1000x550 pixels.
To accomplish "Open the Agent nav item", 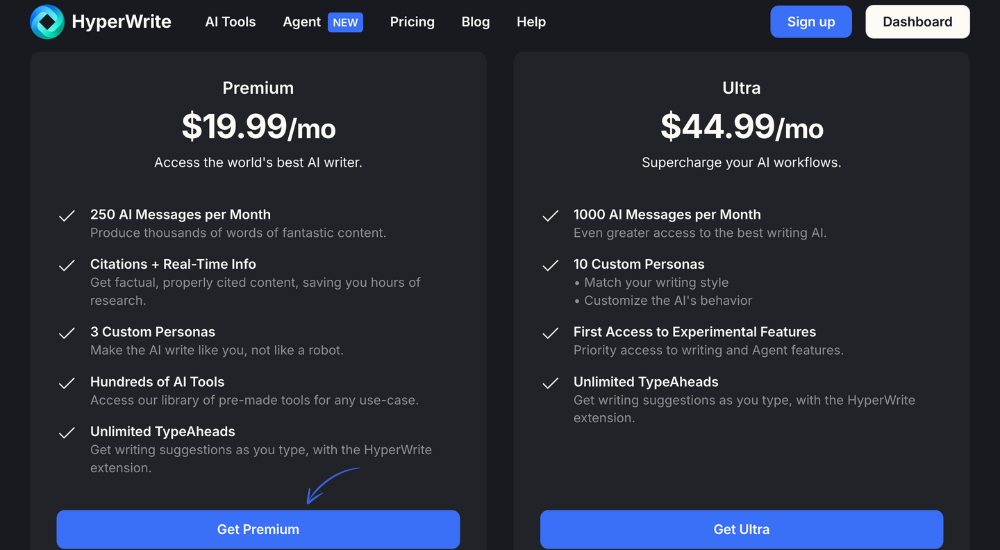I will point(302,22).
